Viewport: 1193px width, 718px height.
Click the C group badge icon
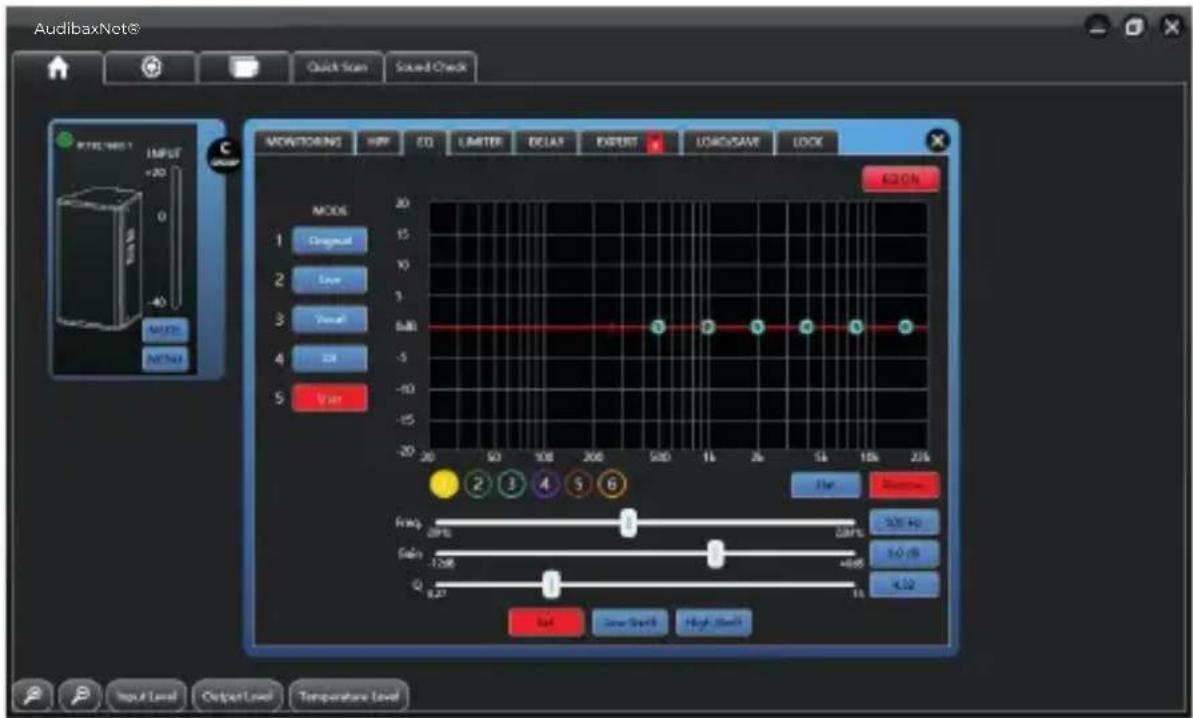click(x=224, y=155)
